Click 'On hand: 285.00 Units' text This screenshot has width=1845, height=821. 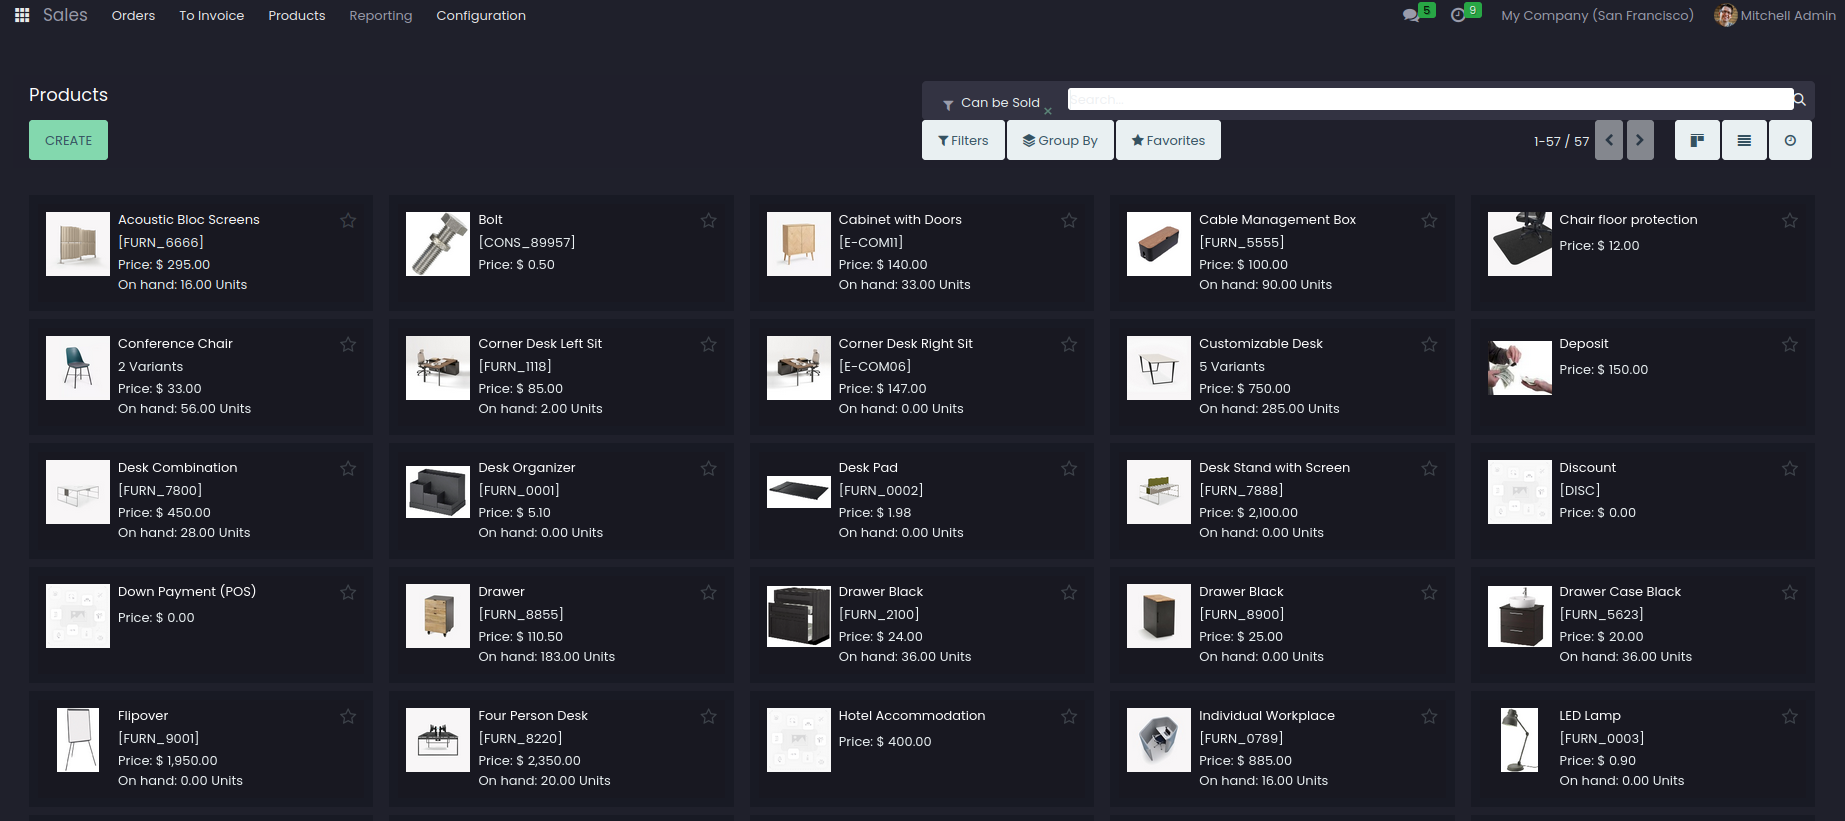click(x=1269, y=409)
